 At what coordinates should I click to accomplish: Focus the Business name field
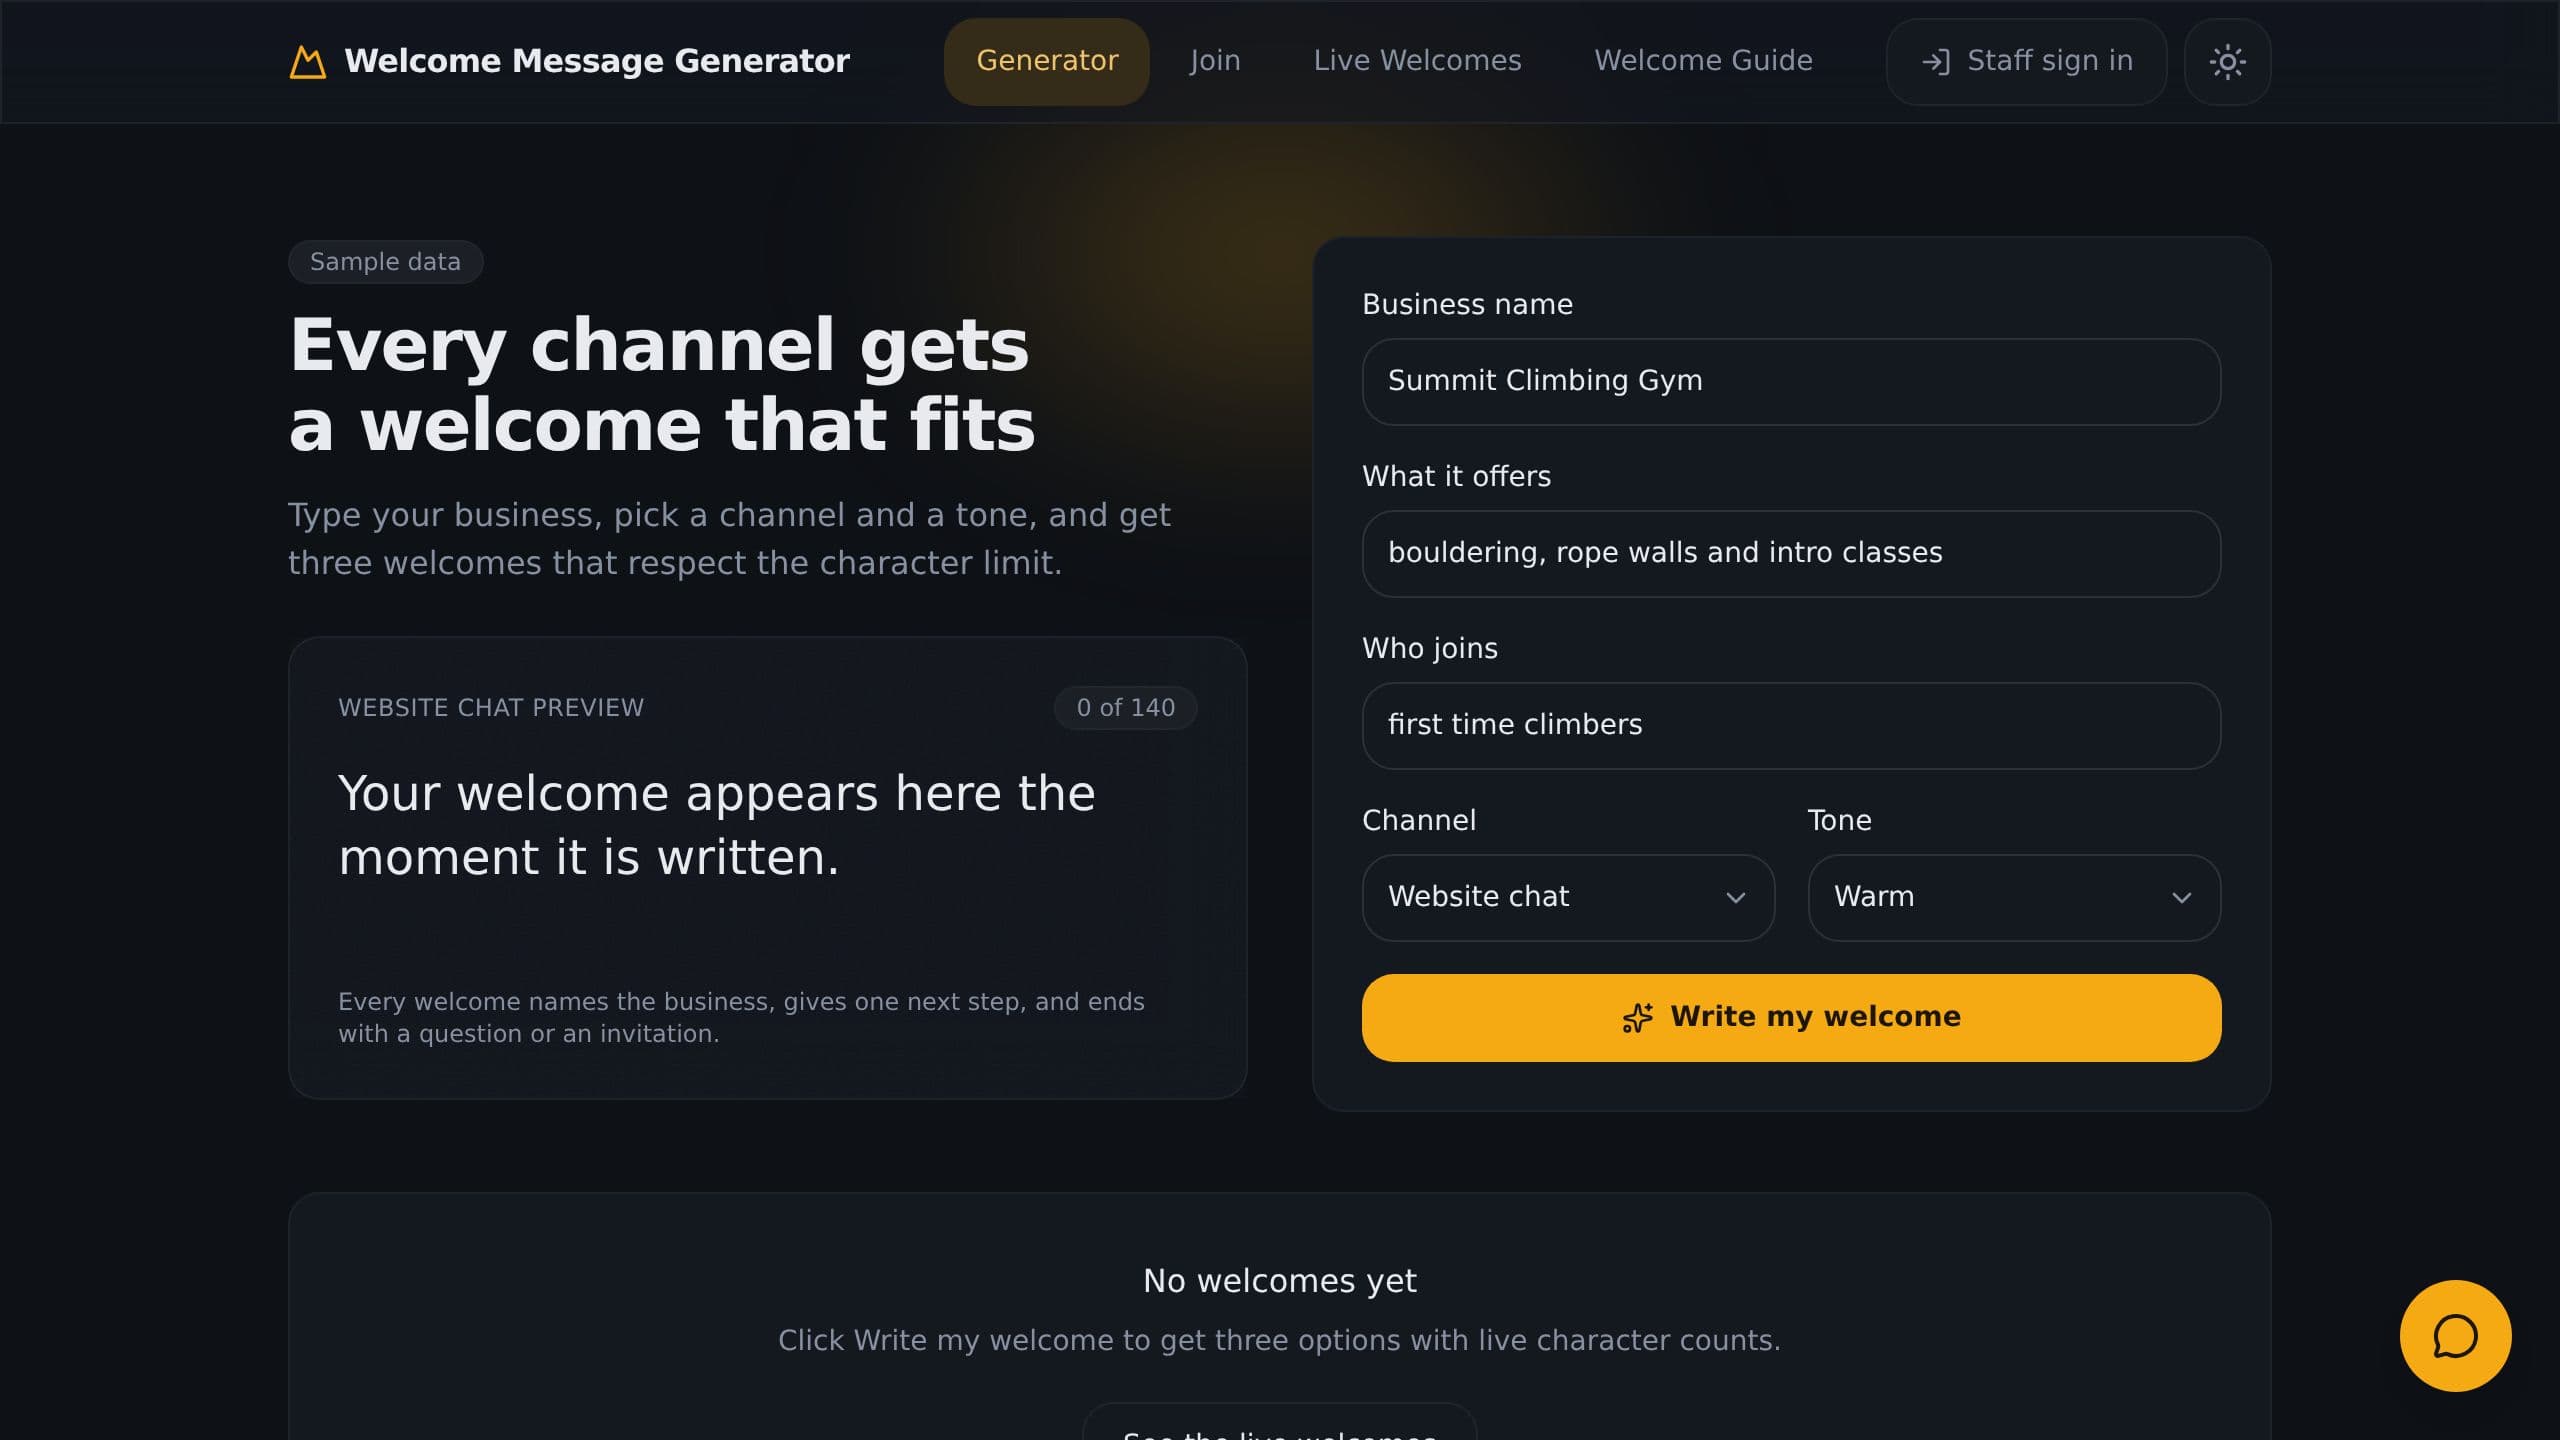1791,382
